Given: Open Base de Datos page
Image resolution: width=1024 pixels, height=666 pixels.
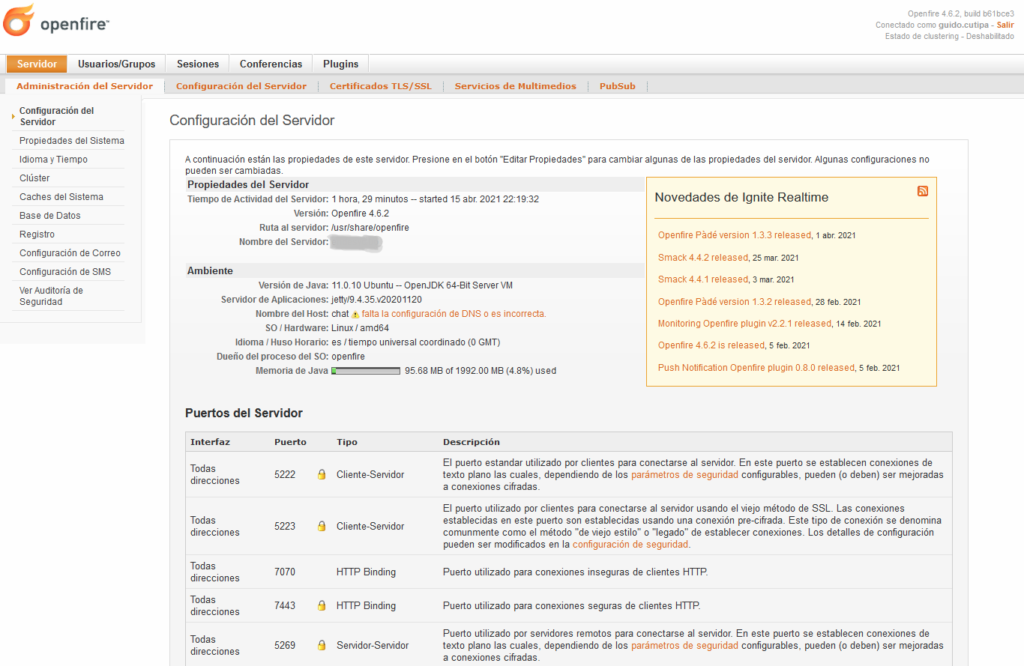Looking at the screenshot, I should point(50,215).
